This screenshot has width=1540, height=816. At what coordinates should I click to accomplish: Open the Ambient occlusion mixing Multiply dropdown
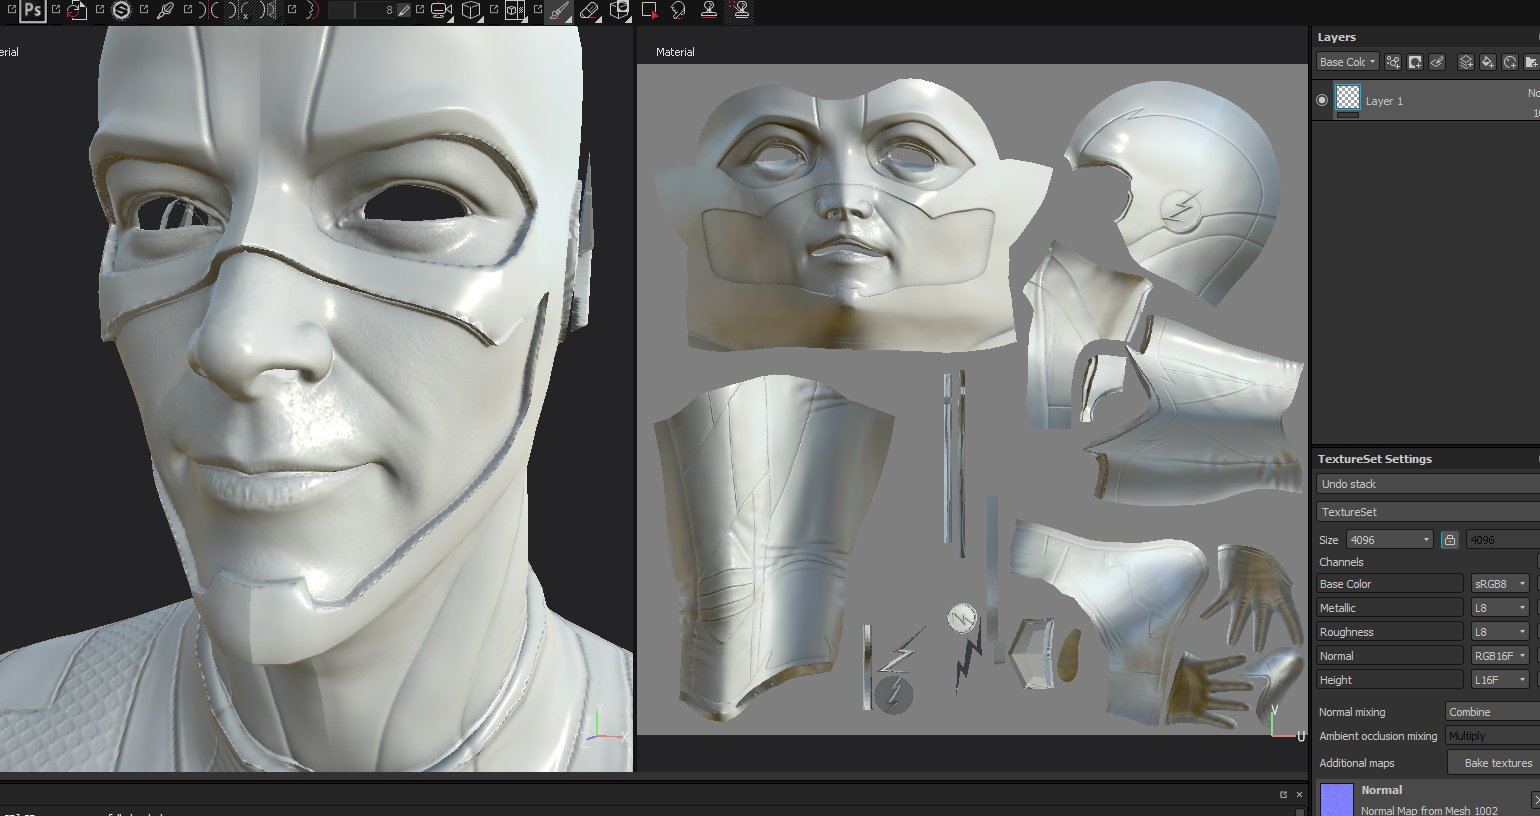[1493, 736]
